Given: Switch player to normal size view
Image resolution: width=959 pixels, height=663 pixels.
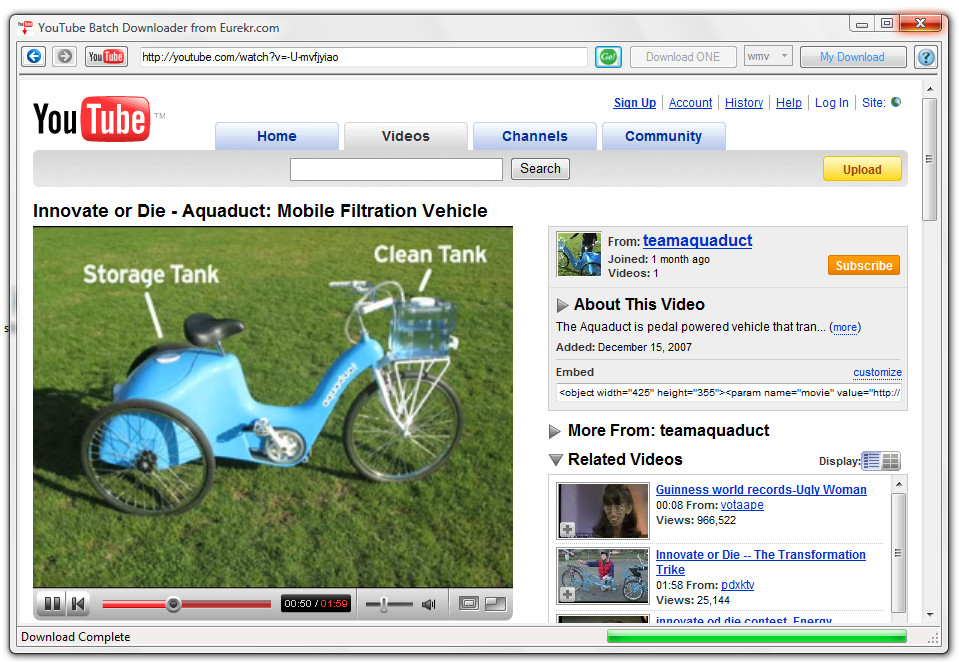Looking at the screenshot, I should click(x=469, y=604).
